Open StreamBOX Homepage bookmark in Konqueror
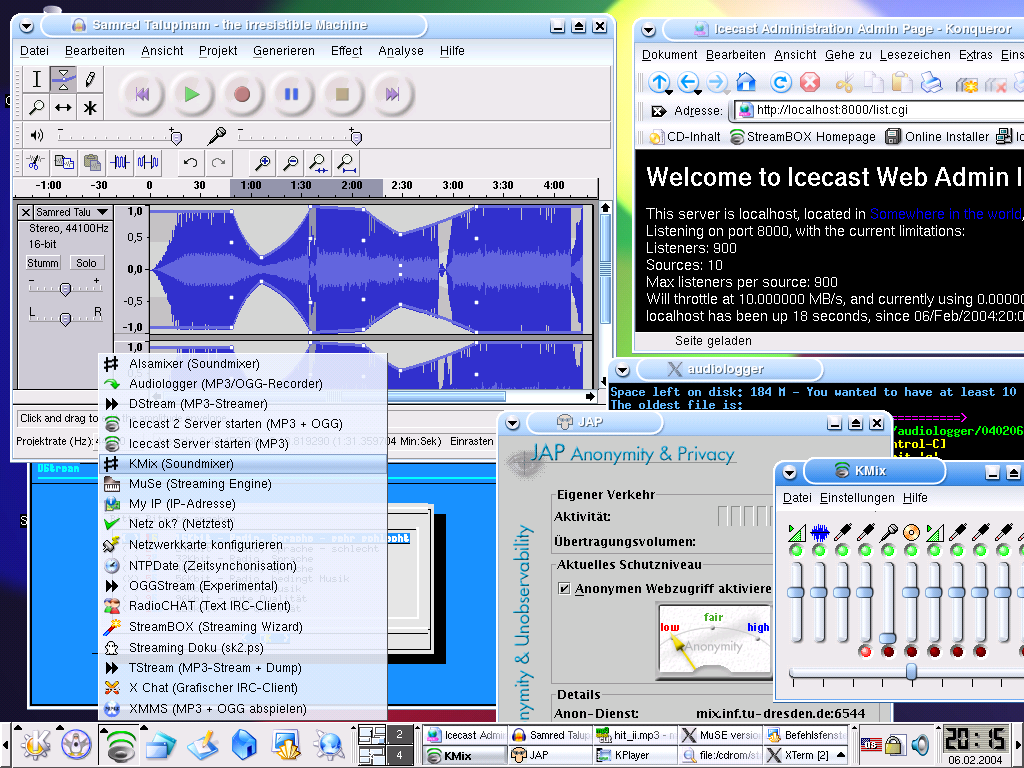1024x768 pixels. pyautogui.click(x=803, y=136)
